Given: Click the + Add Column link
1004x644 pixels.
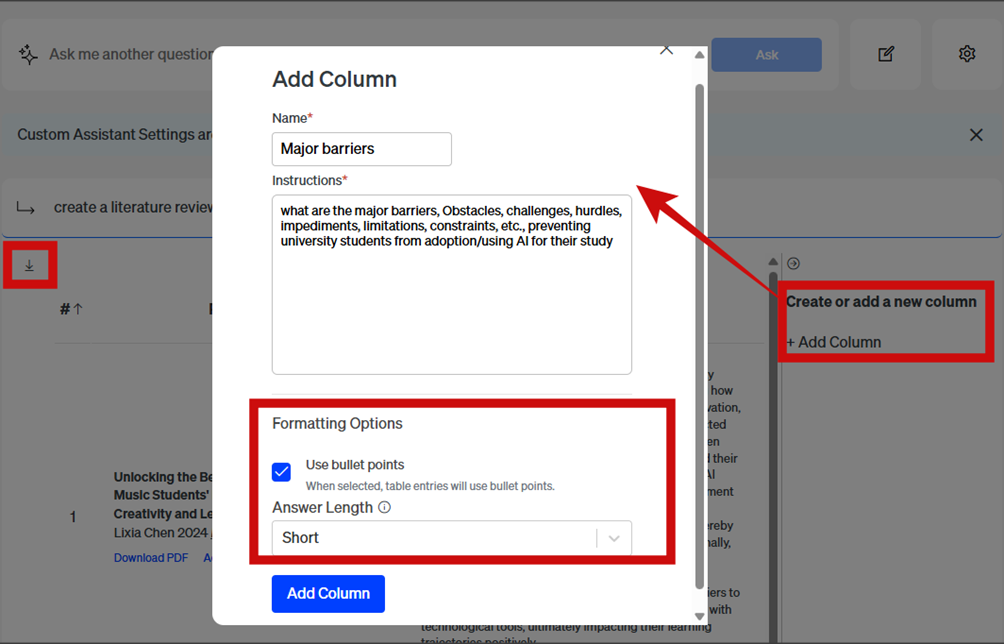Looking at the screenshot, I should tap(833, 342).
